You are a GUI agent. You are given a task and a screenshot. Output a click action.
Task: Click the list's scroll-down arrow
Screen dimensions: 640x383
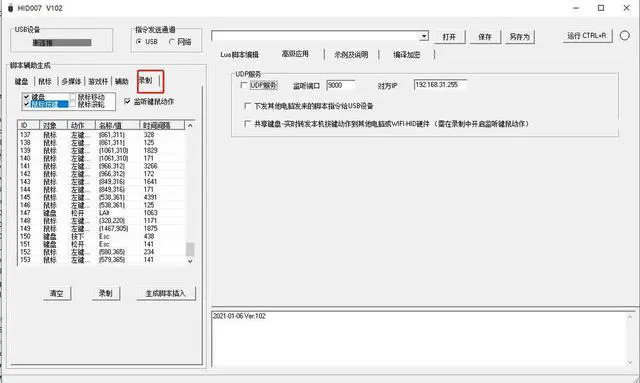tap(190, 261)
